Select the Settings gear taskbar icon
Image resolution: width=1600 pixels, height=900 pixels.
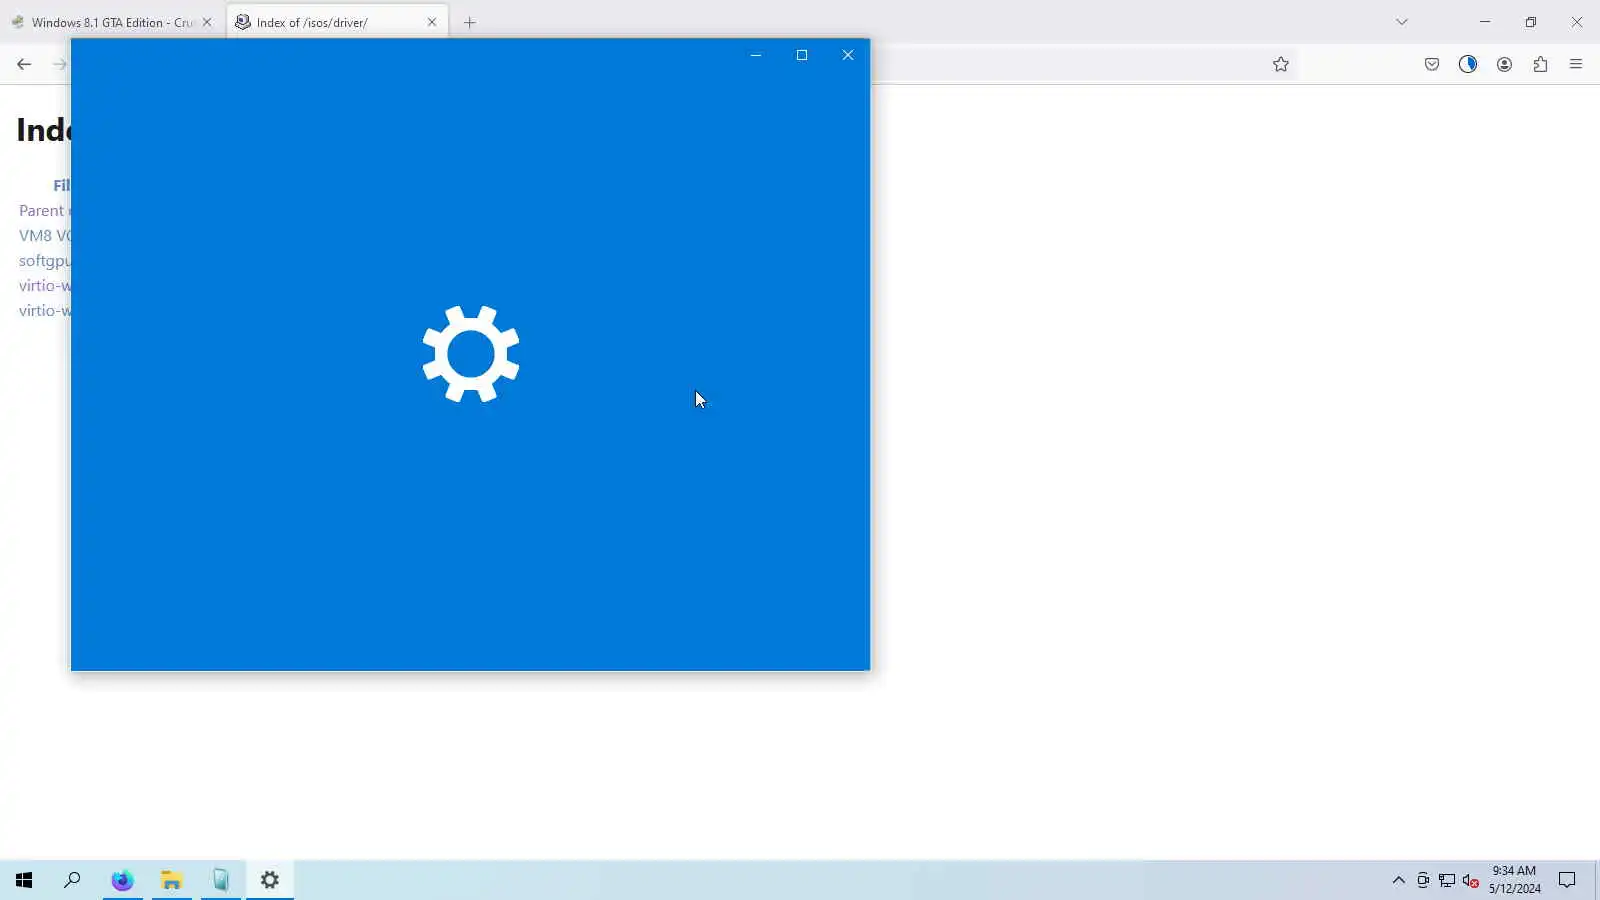270,880
